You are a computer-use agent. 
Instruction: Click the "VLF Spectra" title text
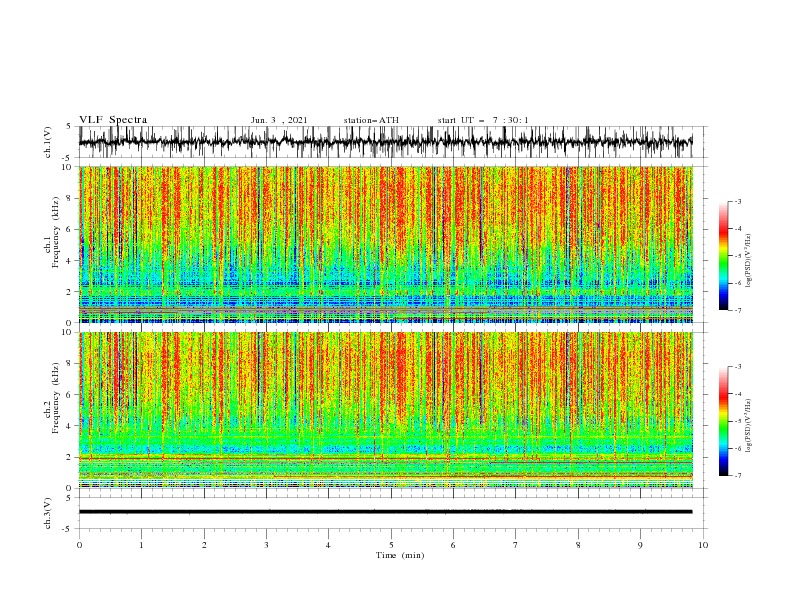(113, 120)
